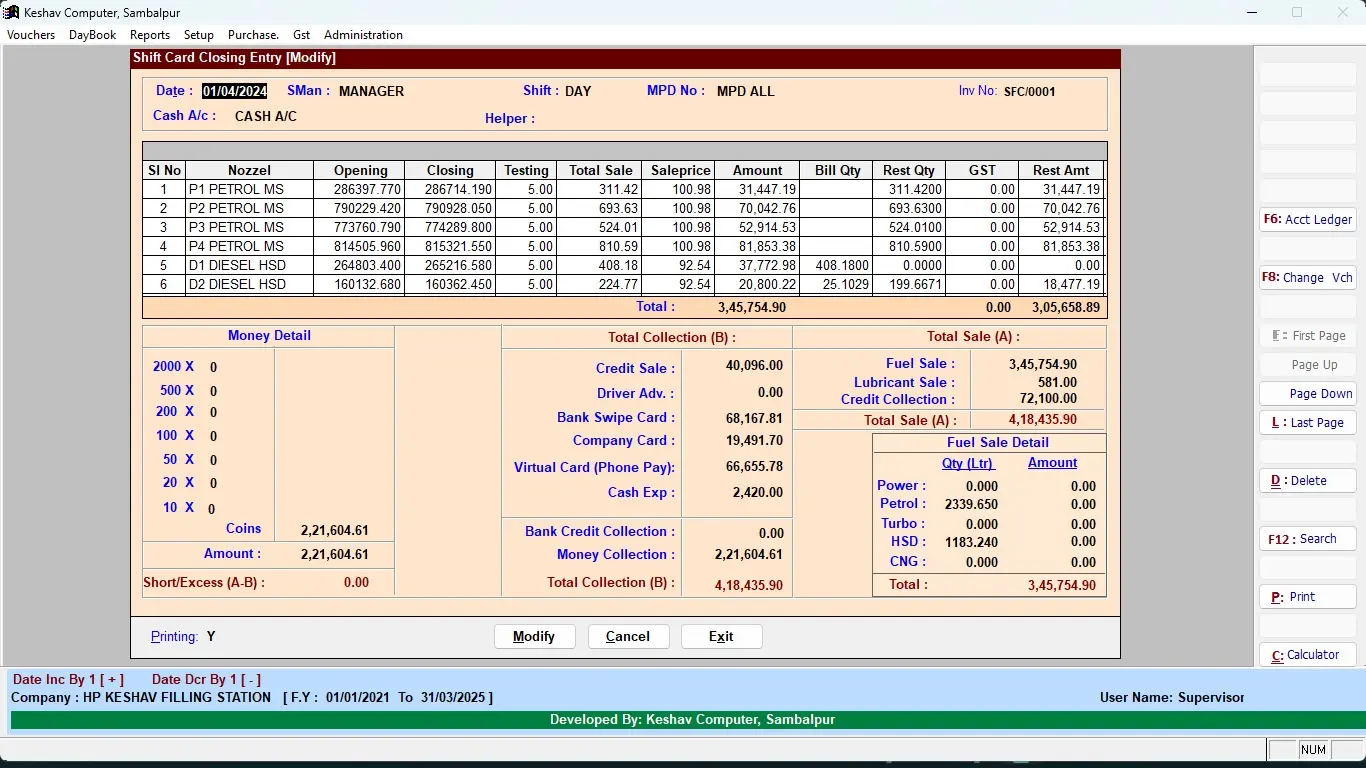The width and height of the screenshot is (1366, 768).
Task: Open the Setup menu
Action: click(x=199, y=35)
